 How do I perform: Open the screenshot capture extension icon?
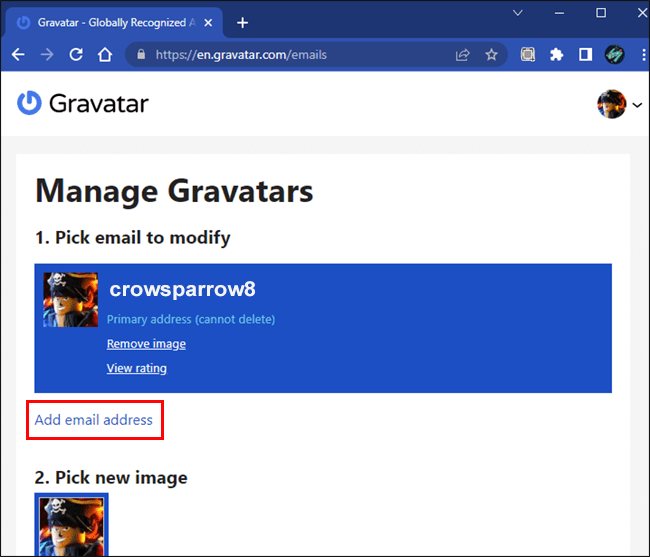pos(528,54)
